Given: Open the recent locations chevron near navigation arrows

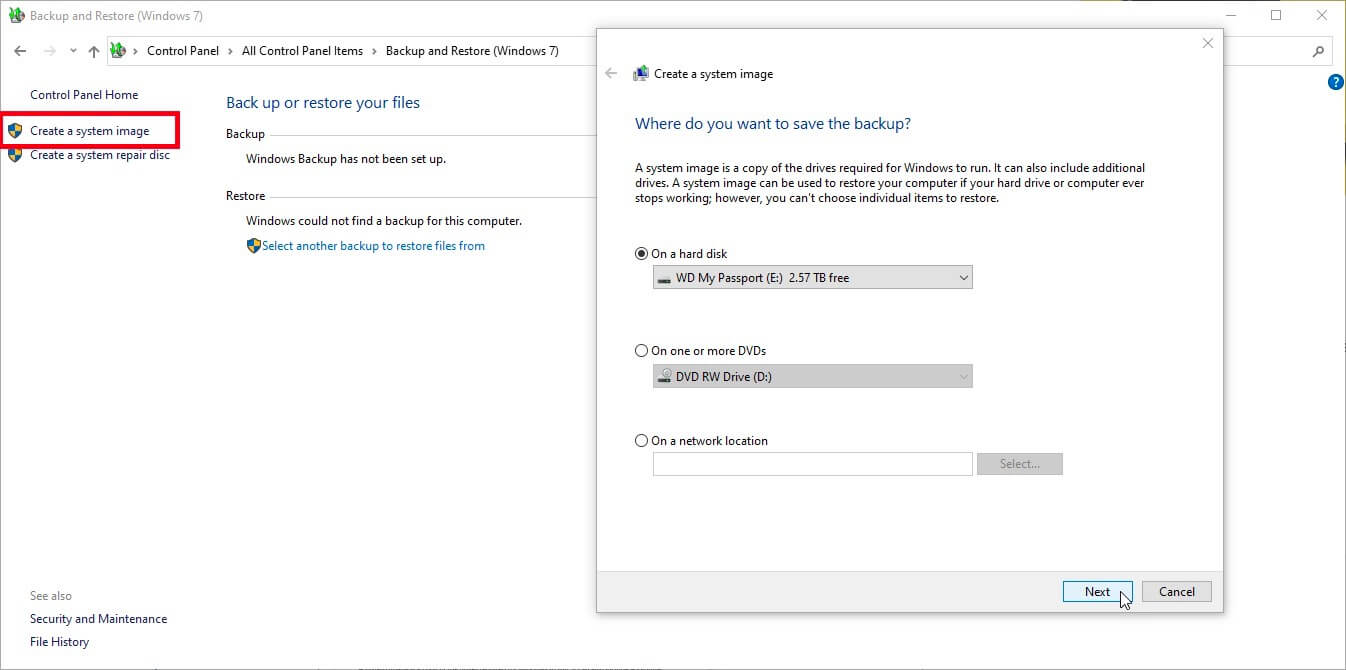Looking at the screenshot, I should pyautogui.click(x=71, y=50).
